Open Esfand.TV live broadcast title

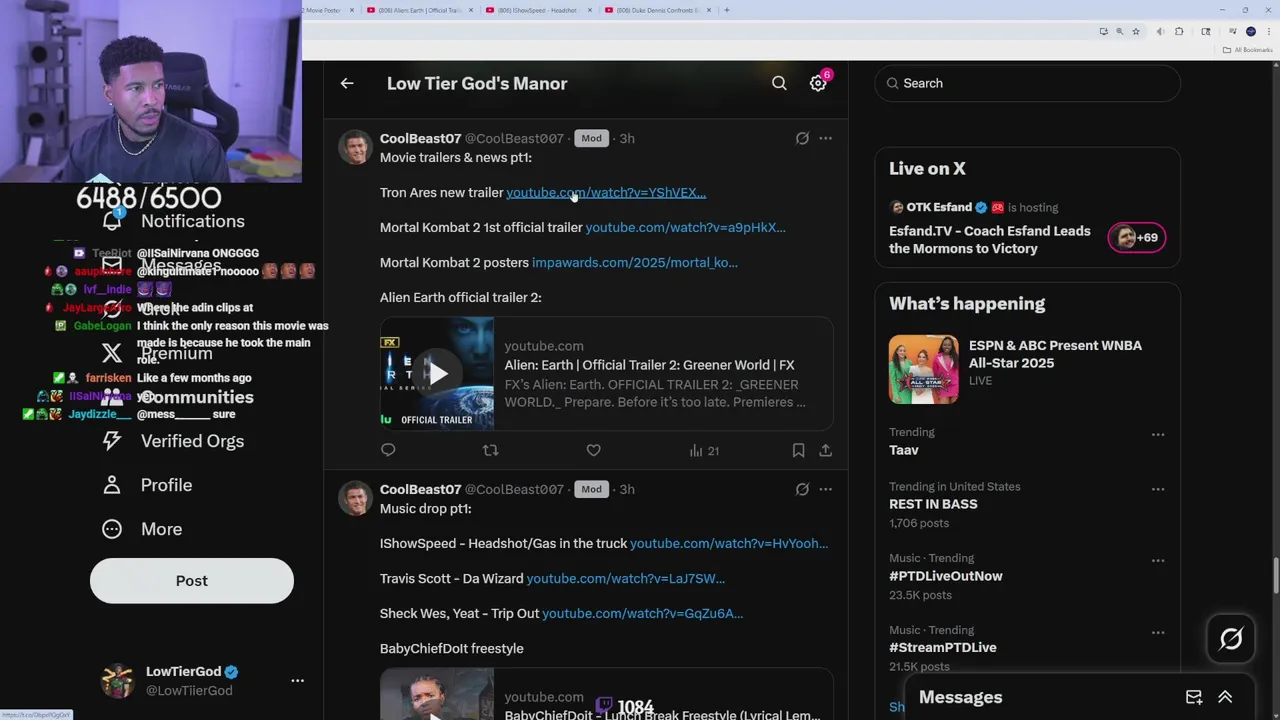tap(990, 239)
